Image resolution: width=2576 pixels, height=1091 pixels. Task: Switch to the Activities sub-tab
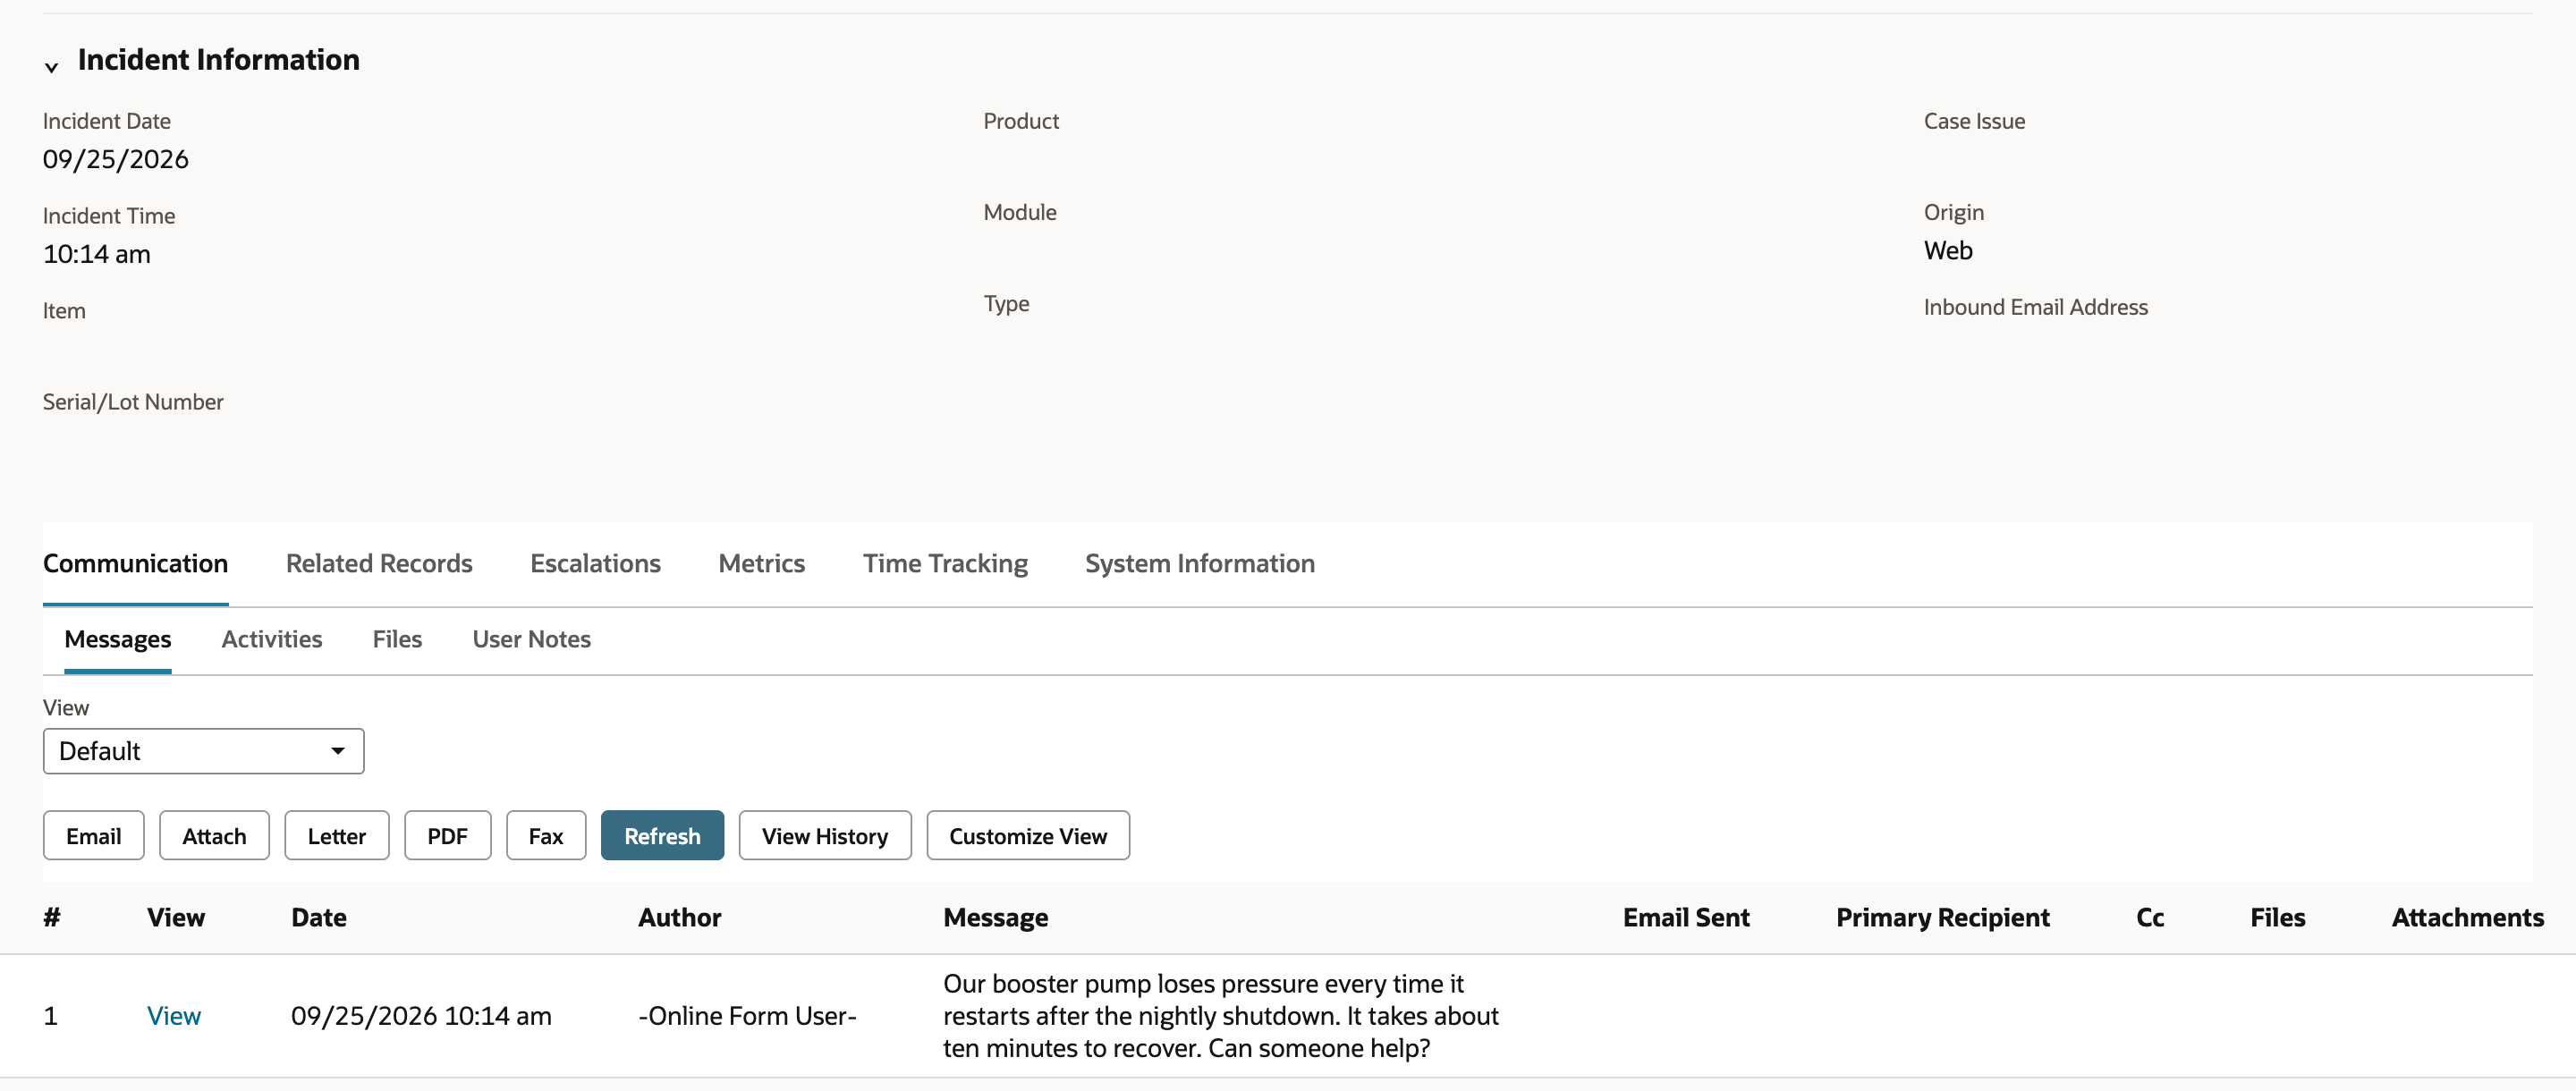coord(272,639)
